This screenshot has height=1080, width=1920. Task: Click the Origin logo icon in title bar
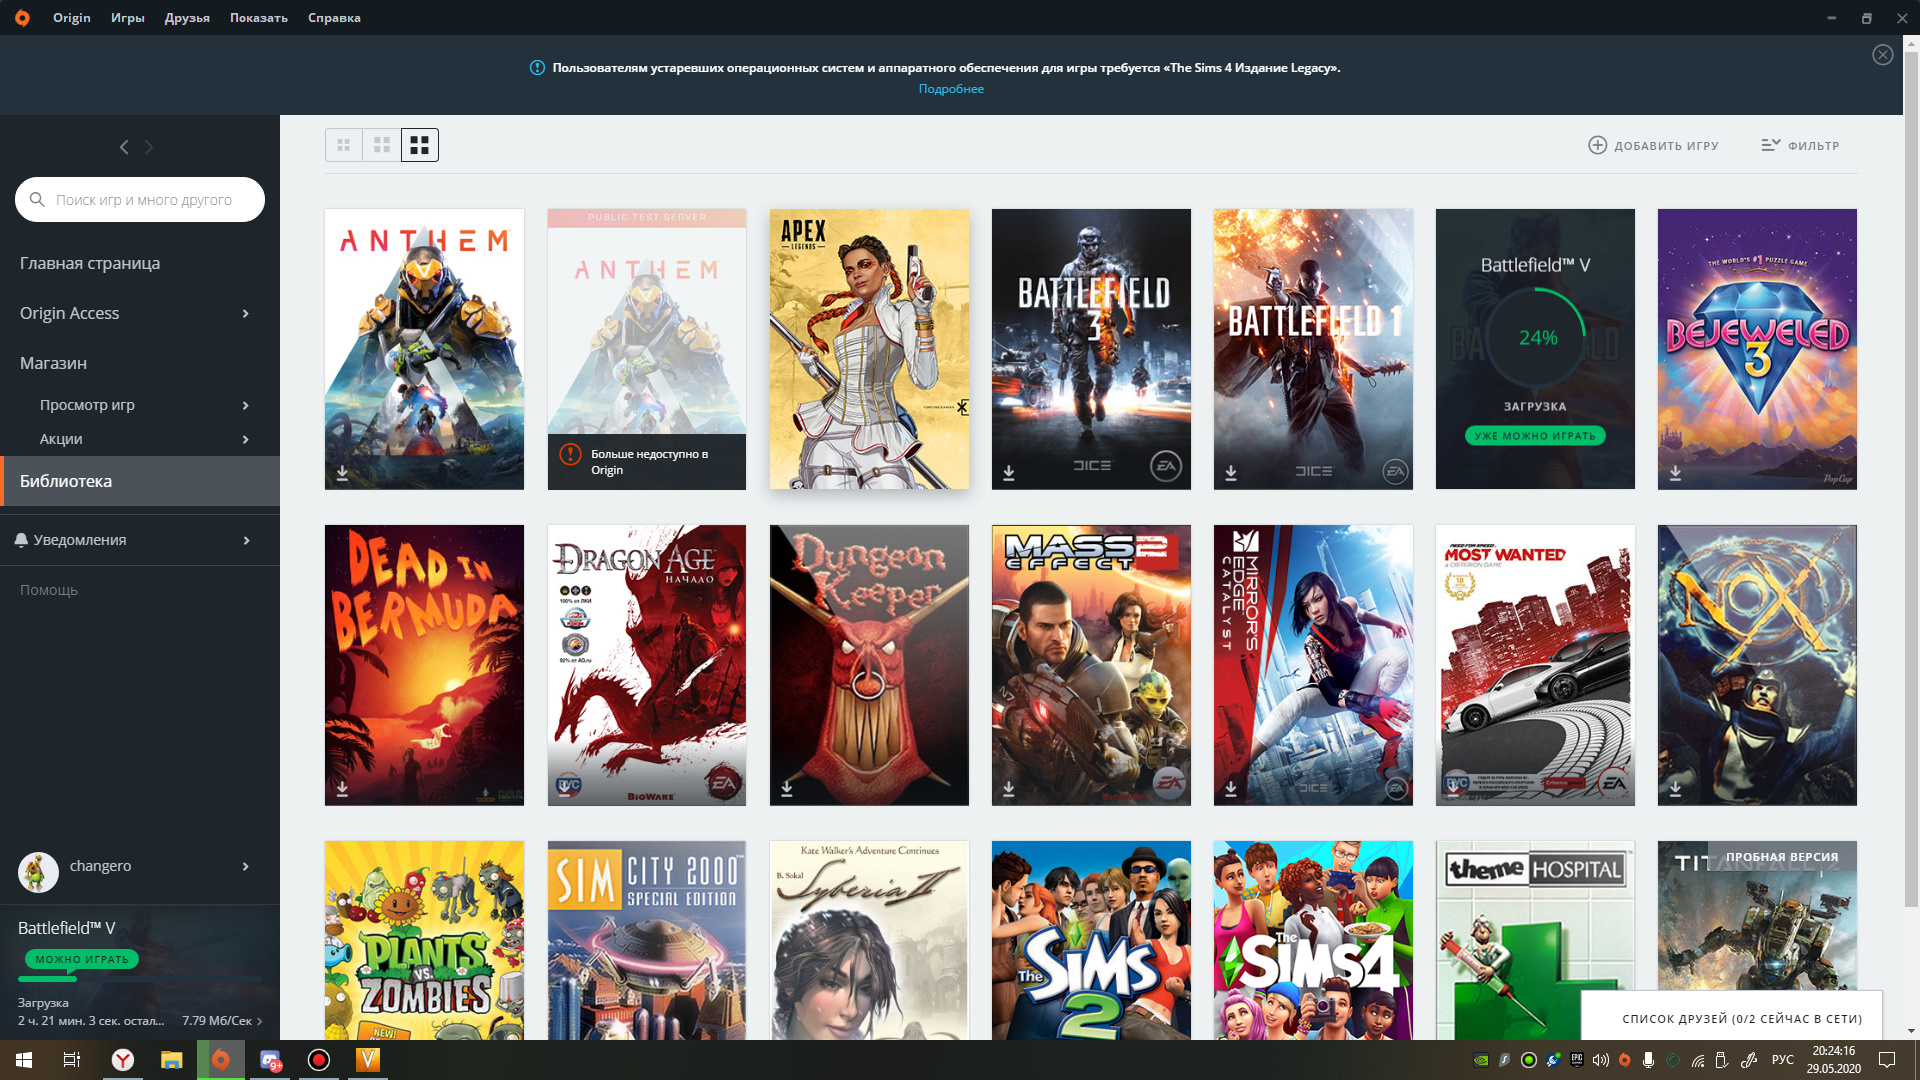click(x=22, y=17)
